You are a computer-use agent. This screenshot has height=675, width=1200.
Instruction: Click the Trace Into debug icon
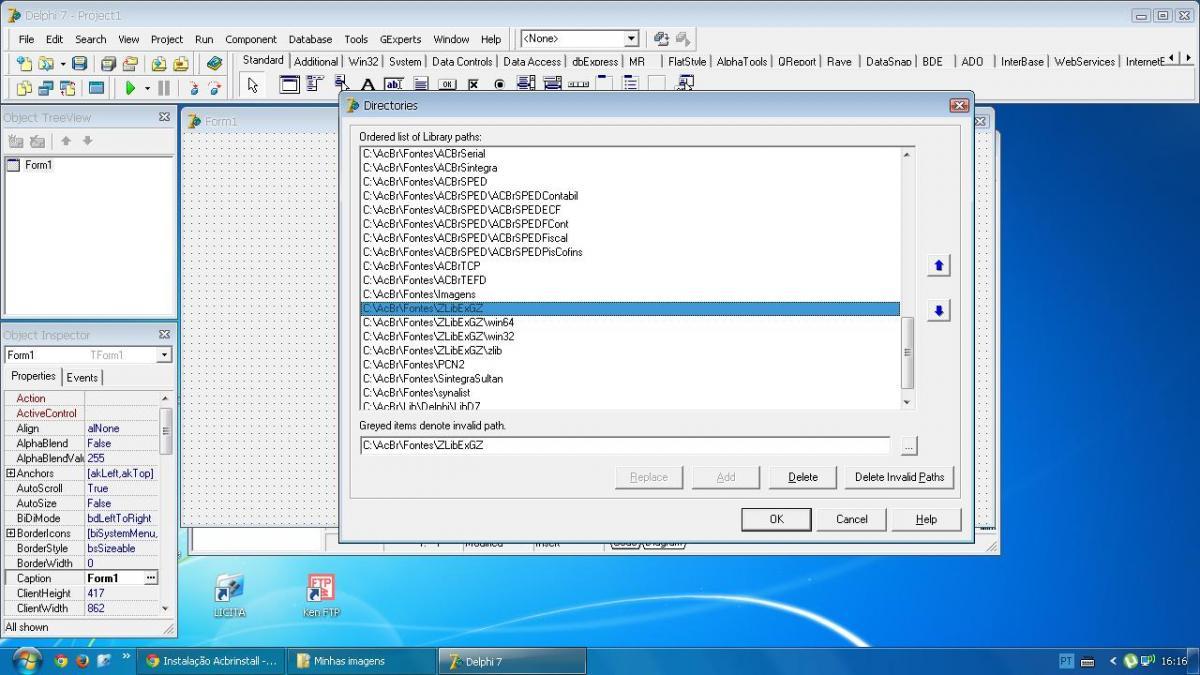193,88
